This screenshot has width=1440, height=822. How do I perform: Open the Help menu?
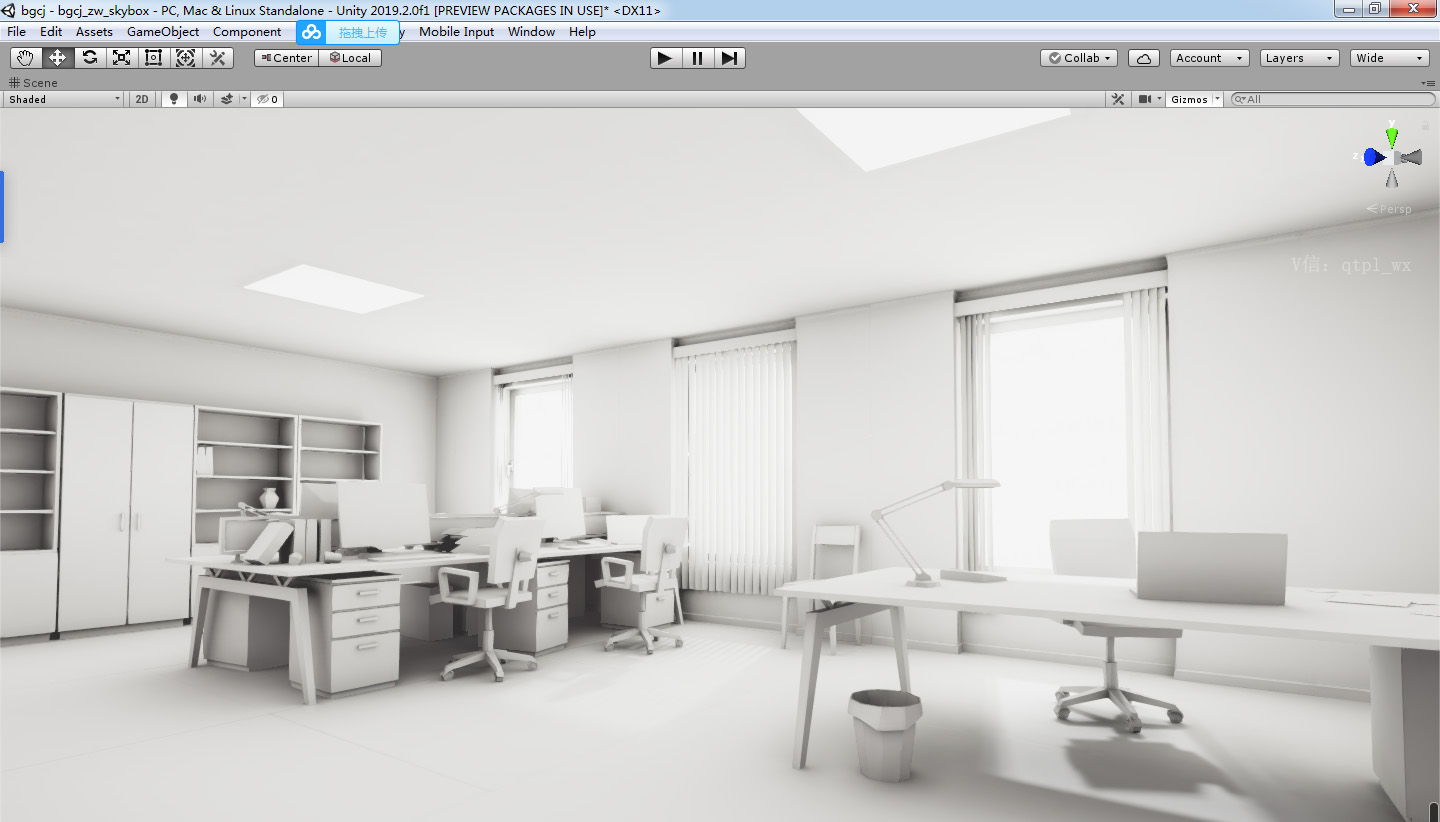582,32
